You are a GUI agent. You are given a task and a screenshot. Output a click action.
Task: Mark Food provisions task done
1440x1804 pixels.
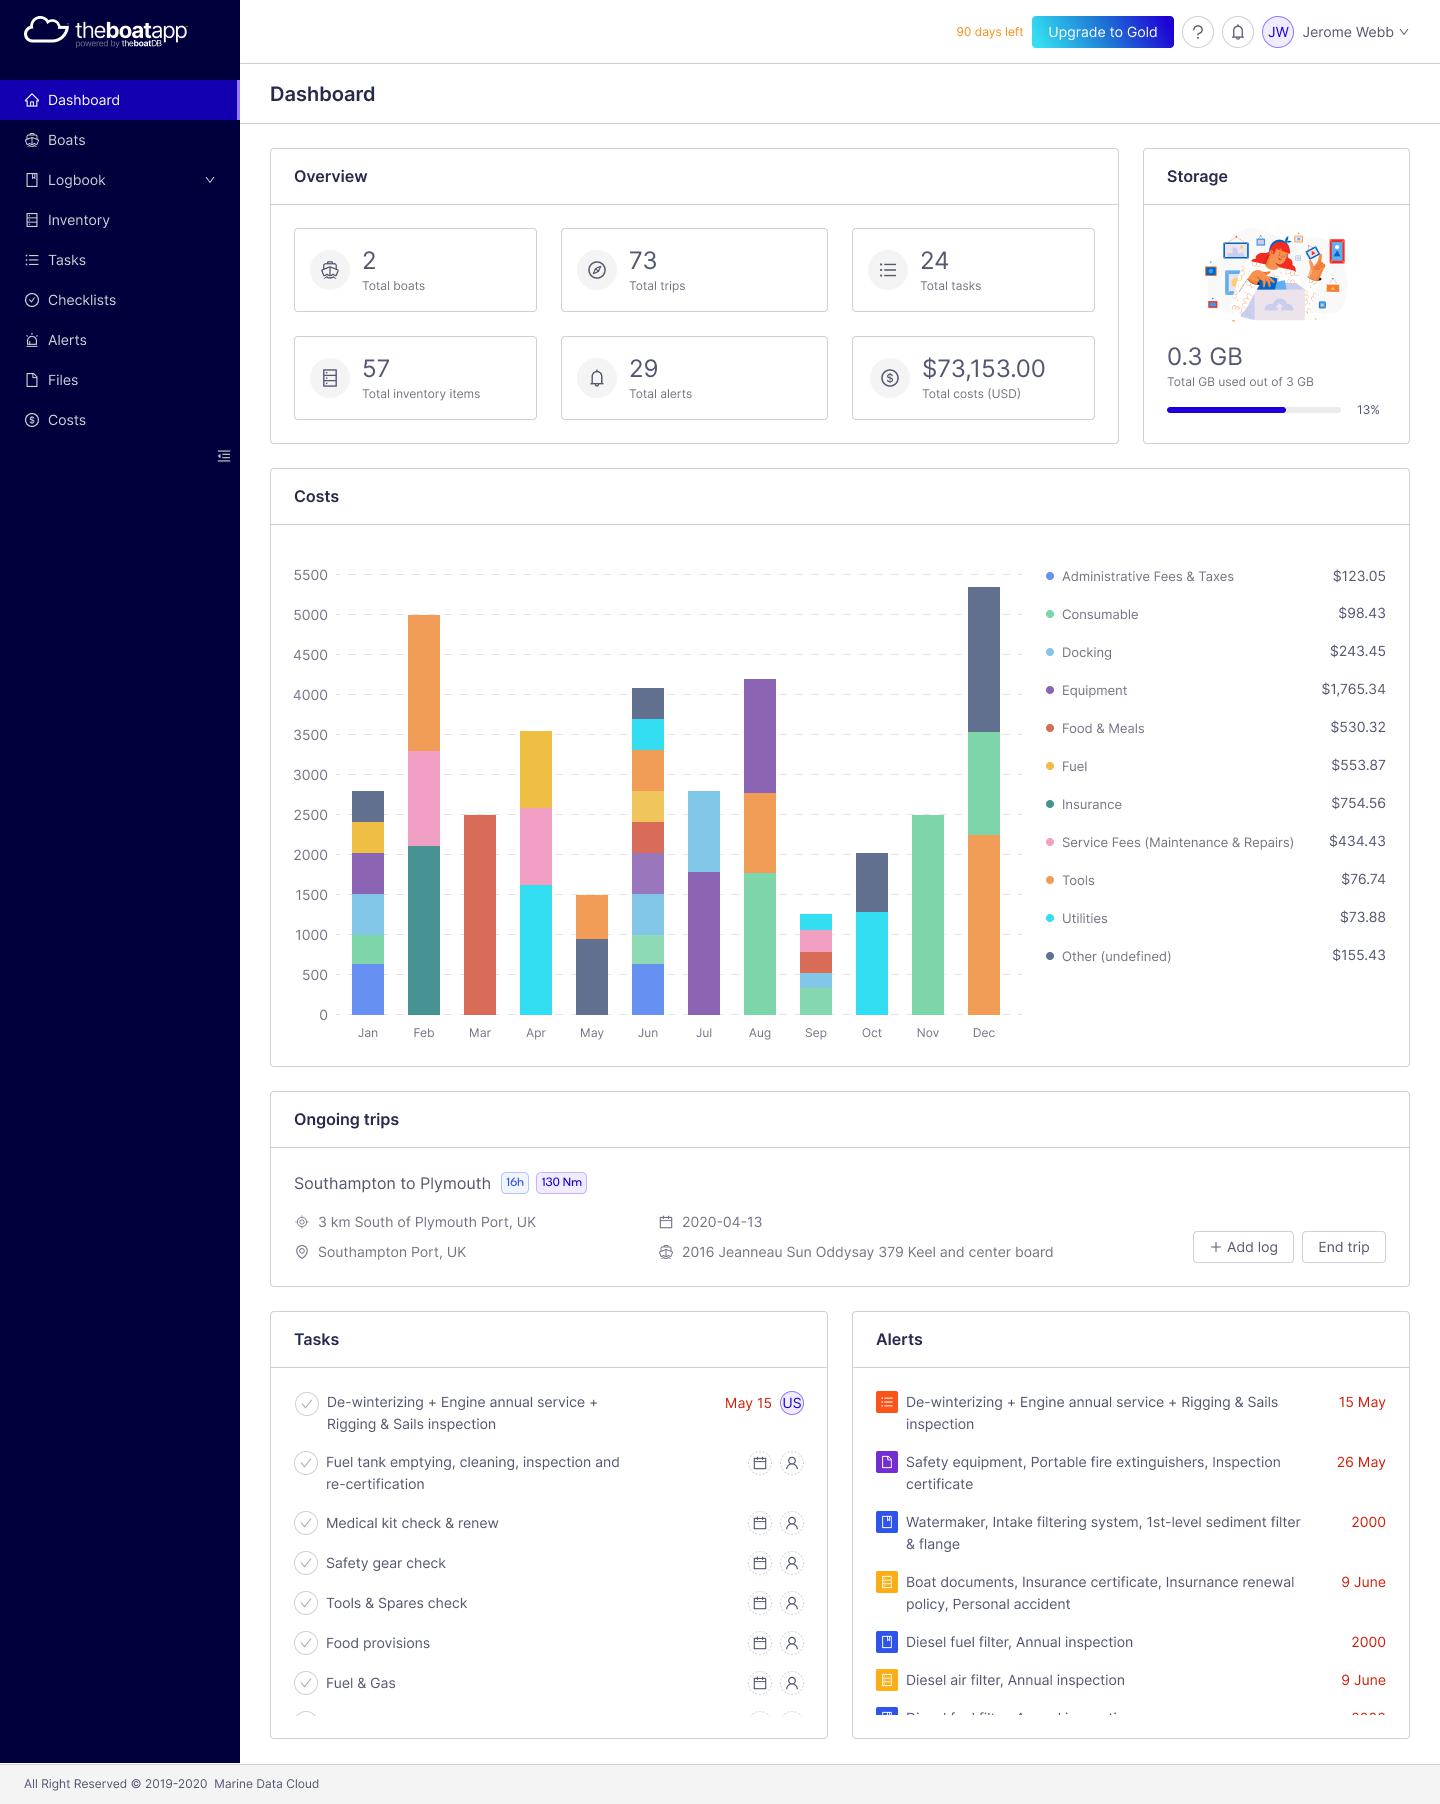click(306, 1643)
